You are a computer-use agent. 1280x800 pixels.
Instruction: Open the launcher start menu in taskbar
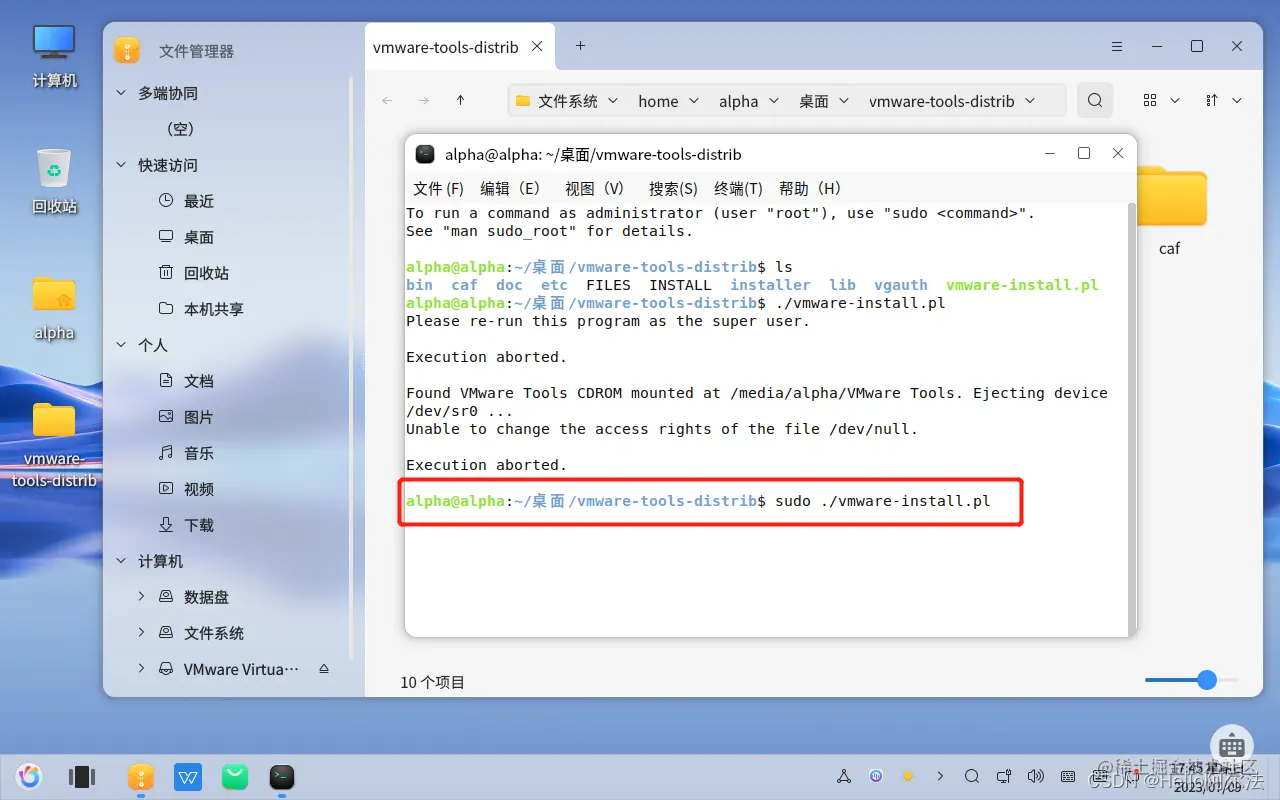[x=29, y=776]
